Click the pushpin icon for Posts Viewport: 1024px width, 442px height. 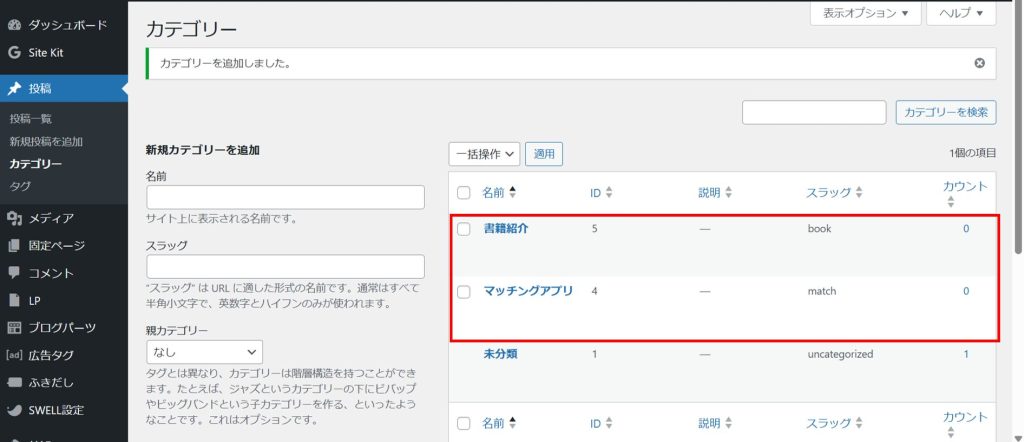point(14,89)
